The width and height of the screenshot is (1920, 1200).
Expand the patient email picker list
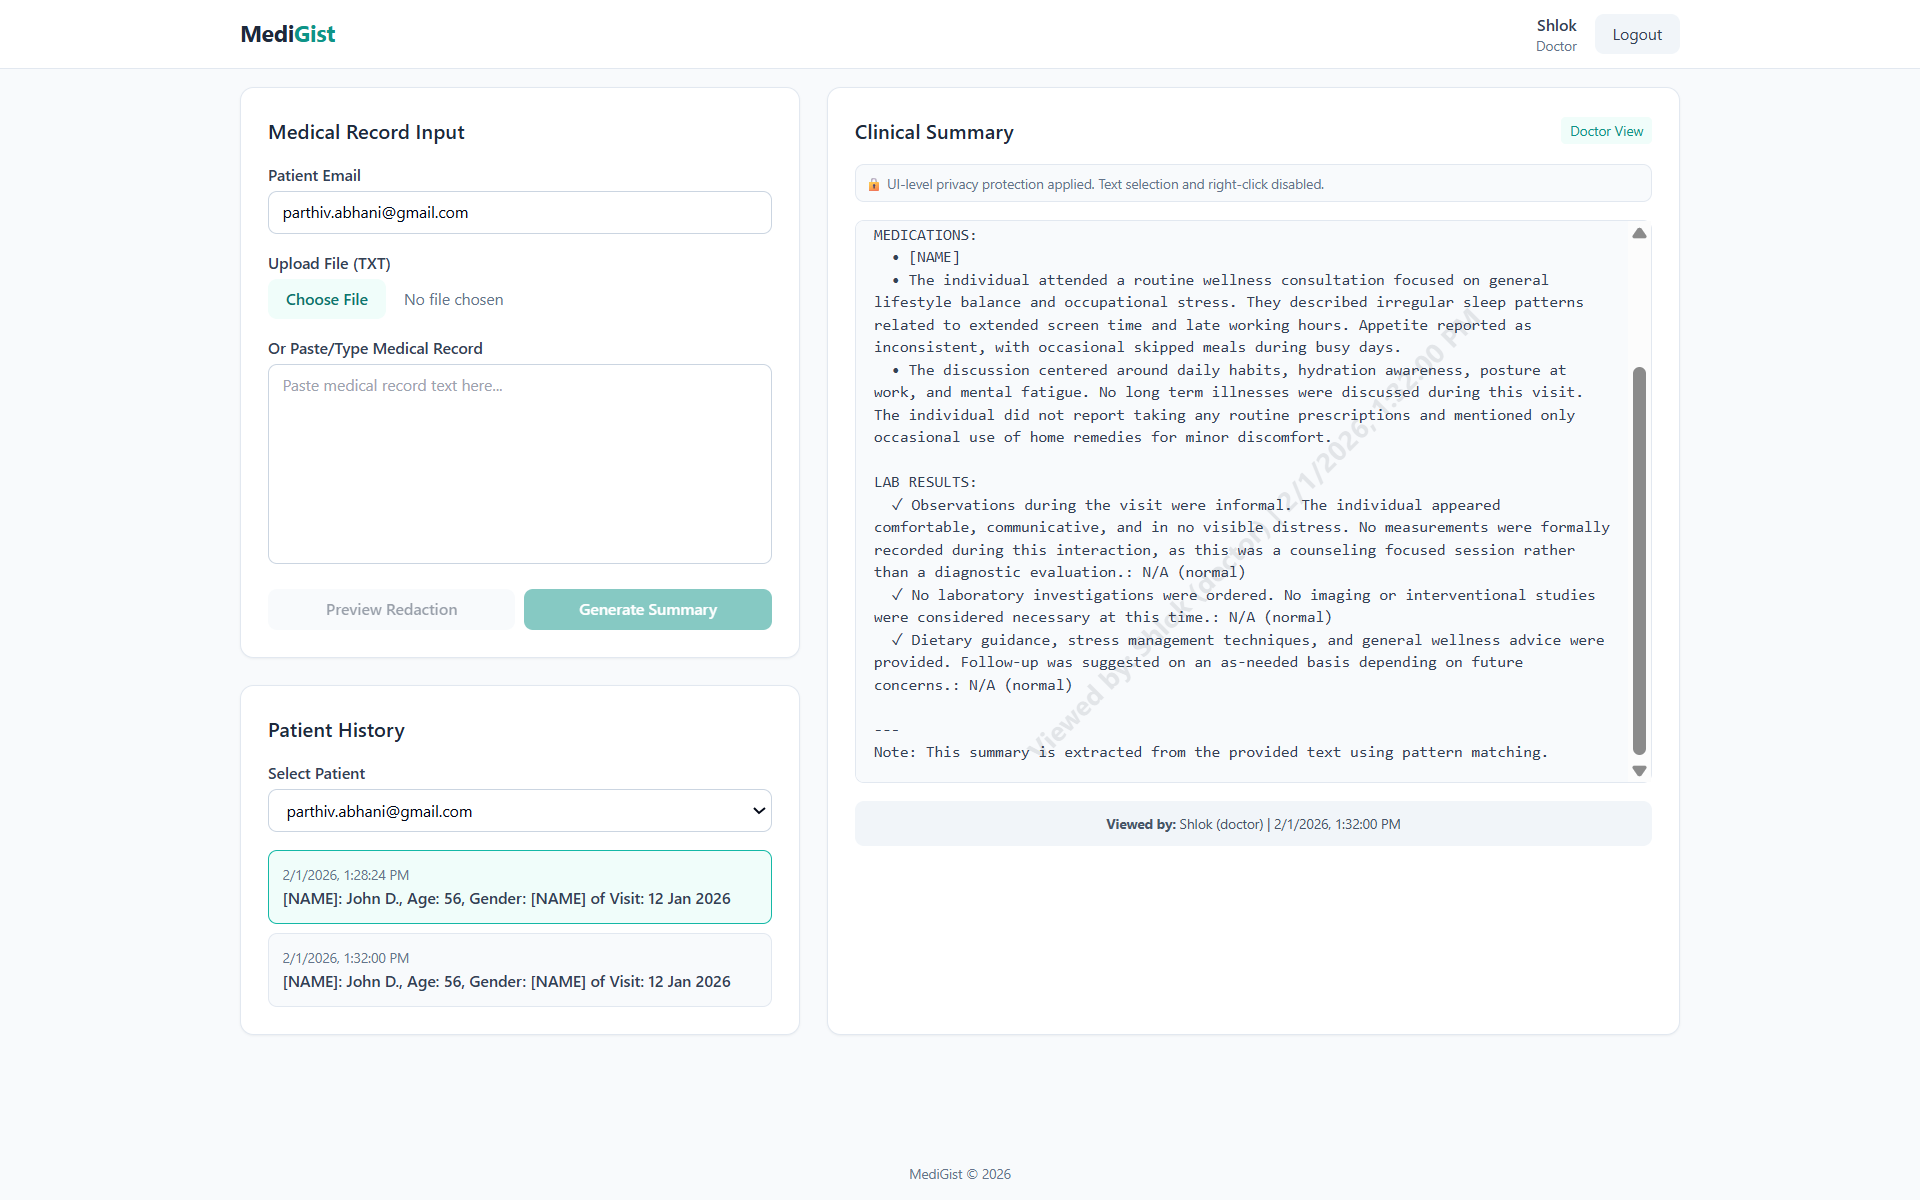pos(519,811)
